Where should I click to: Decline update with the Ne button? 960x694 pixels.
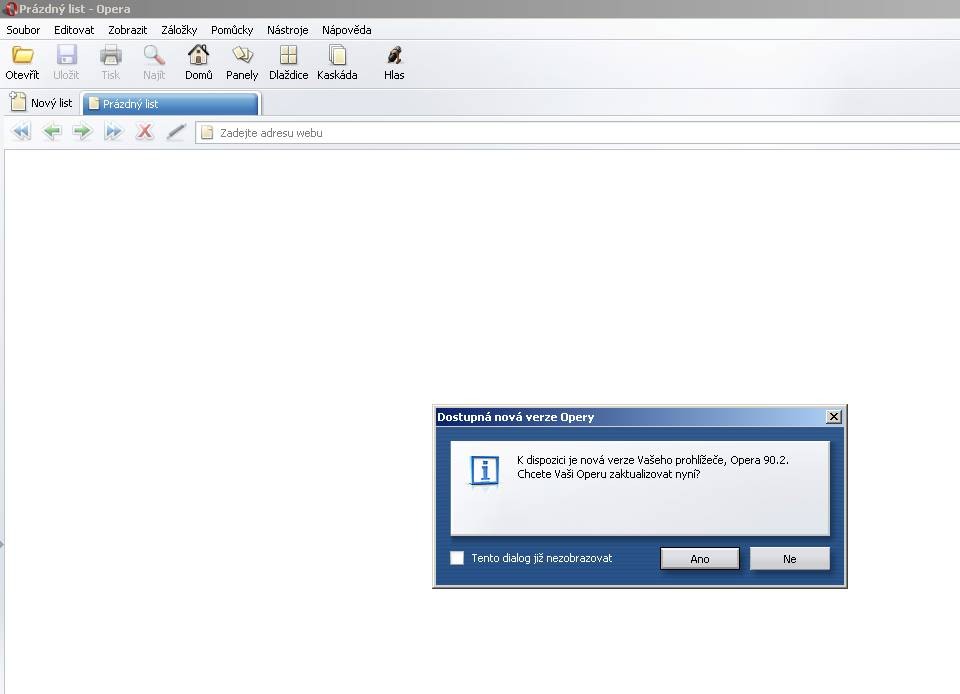click(789, 559)
